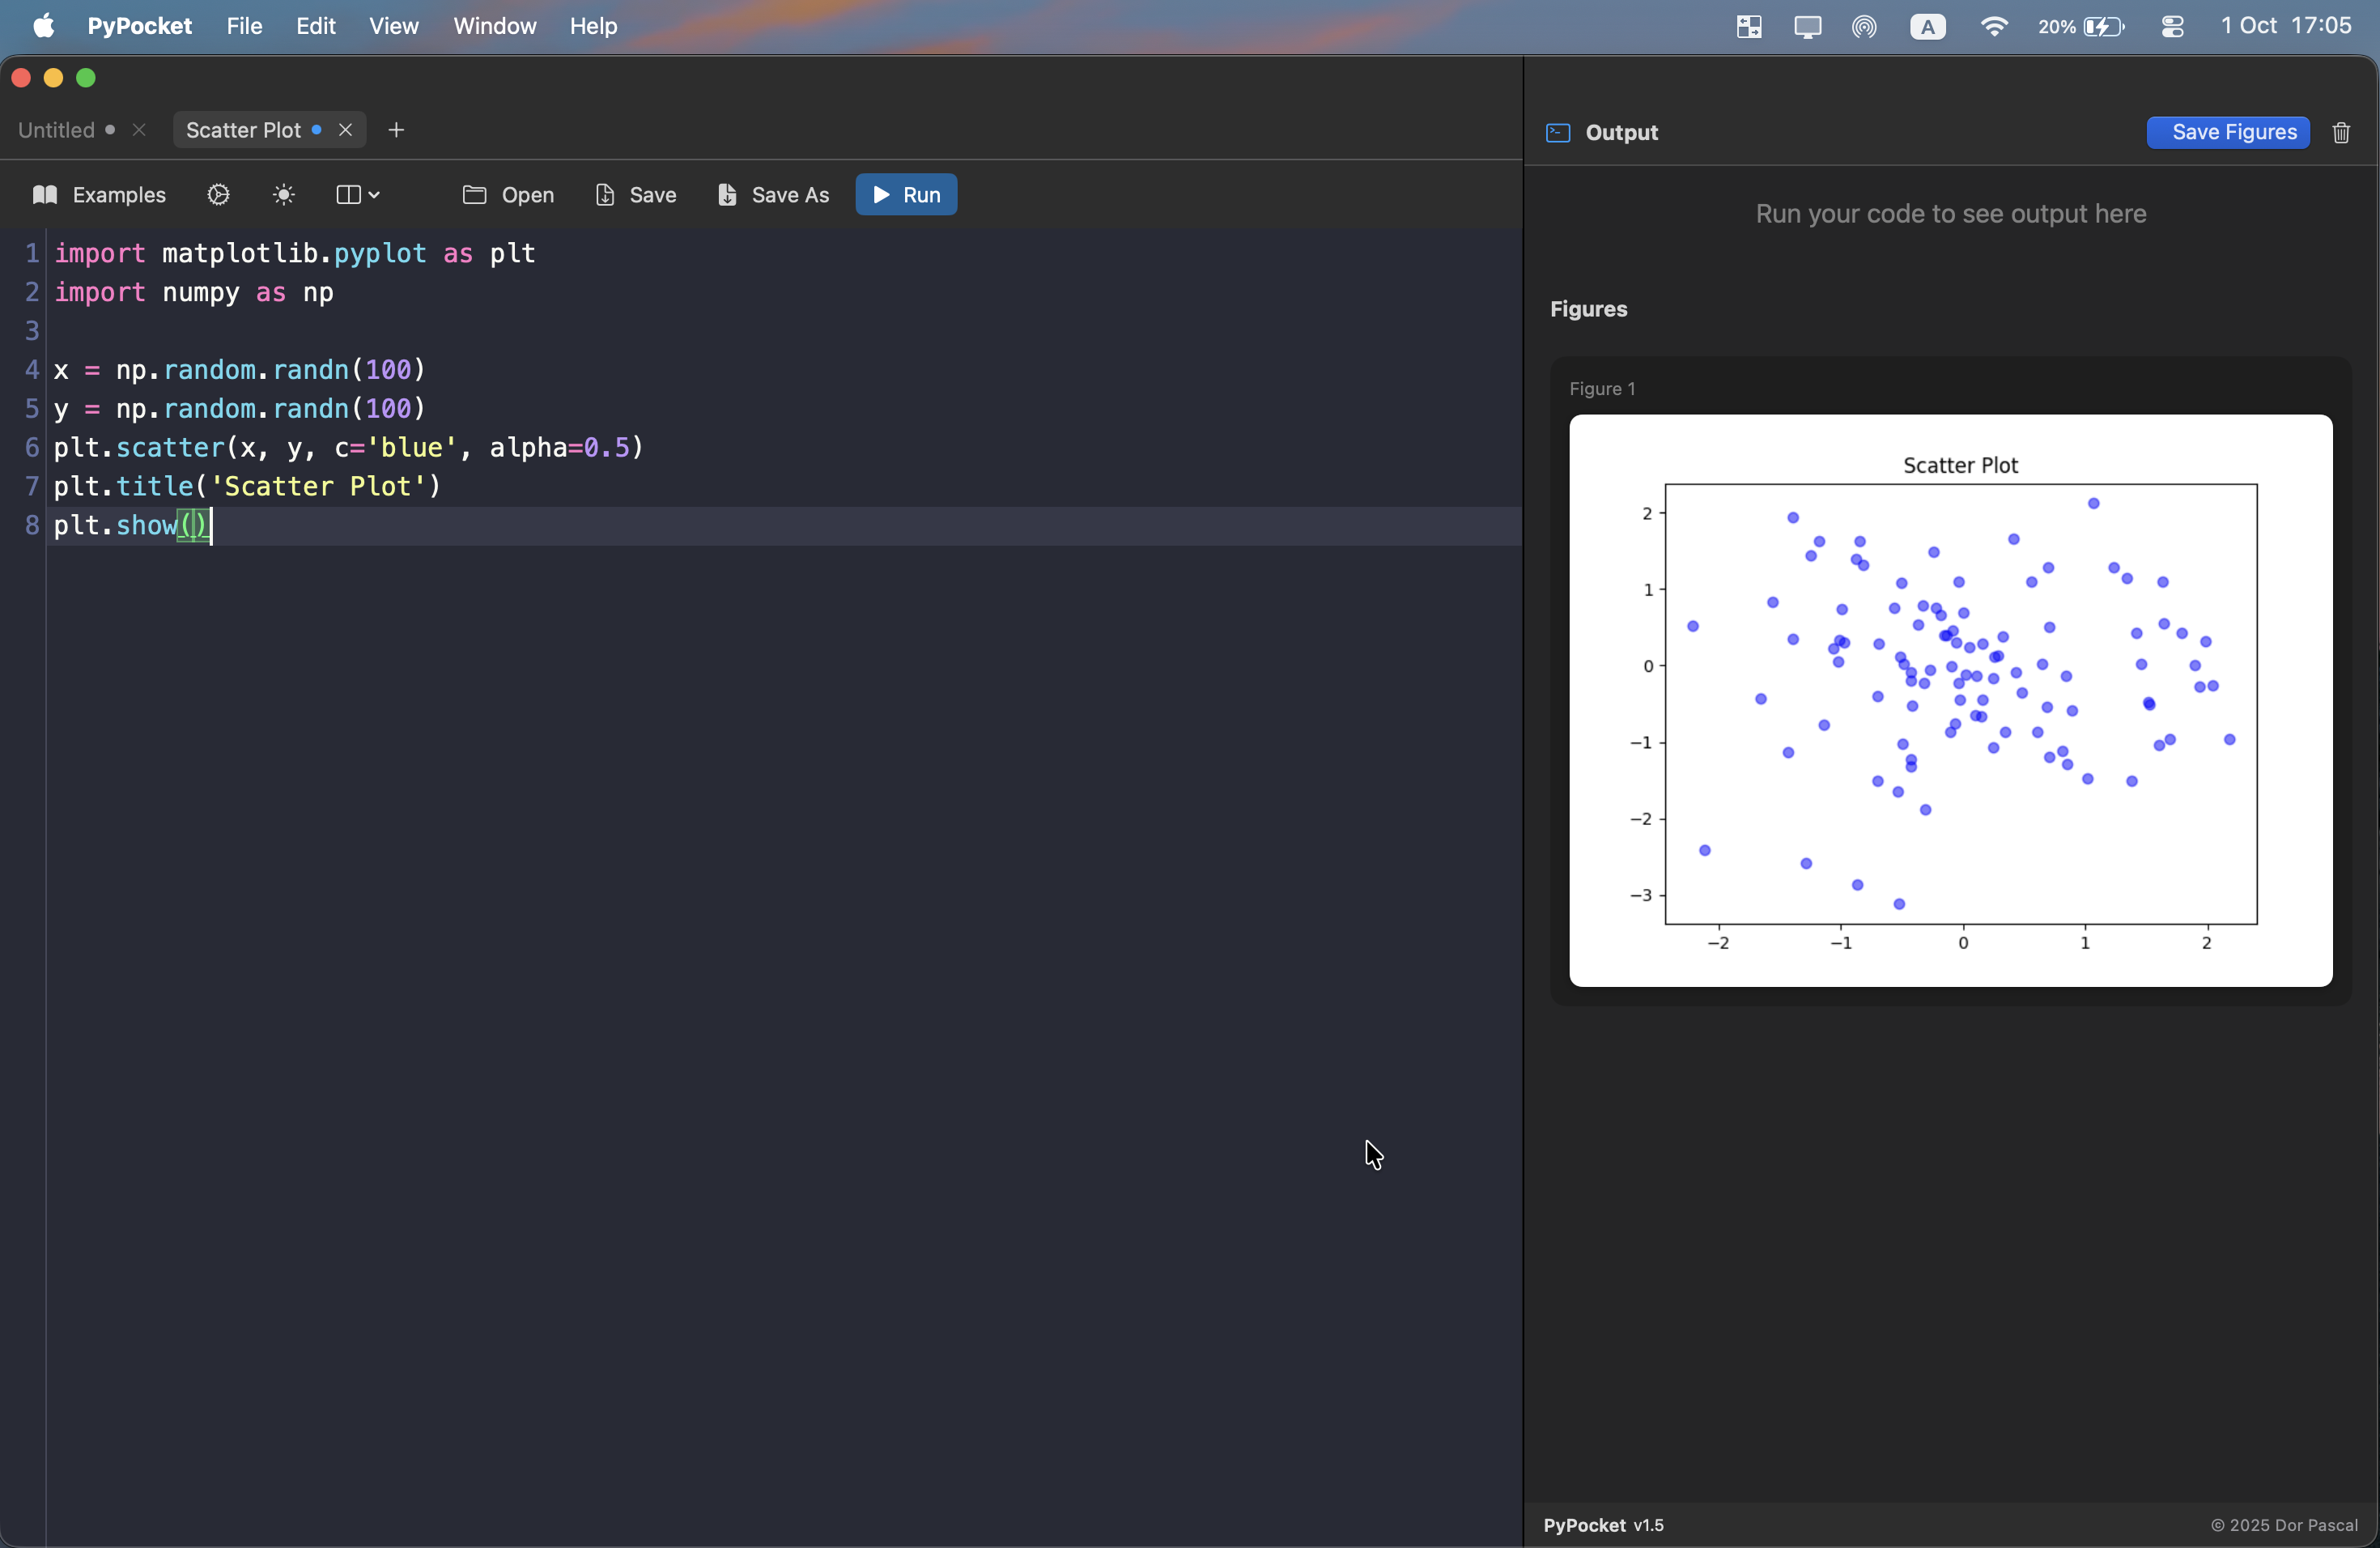Screen dimensions: 2380x1548
Task: Add a new tab with plus
Action: coord(396,130)
